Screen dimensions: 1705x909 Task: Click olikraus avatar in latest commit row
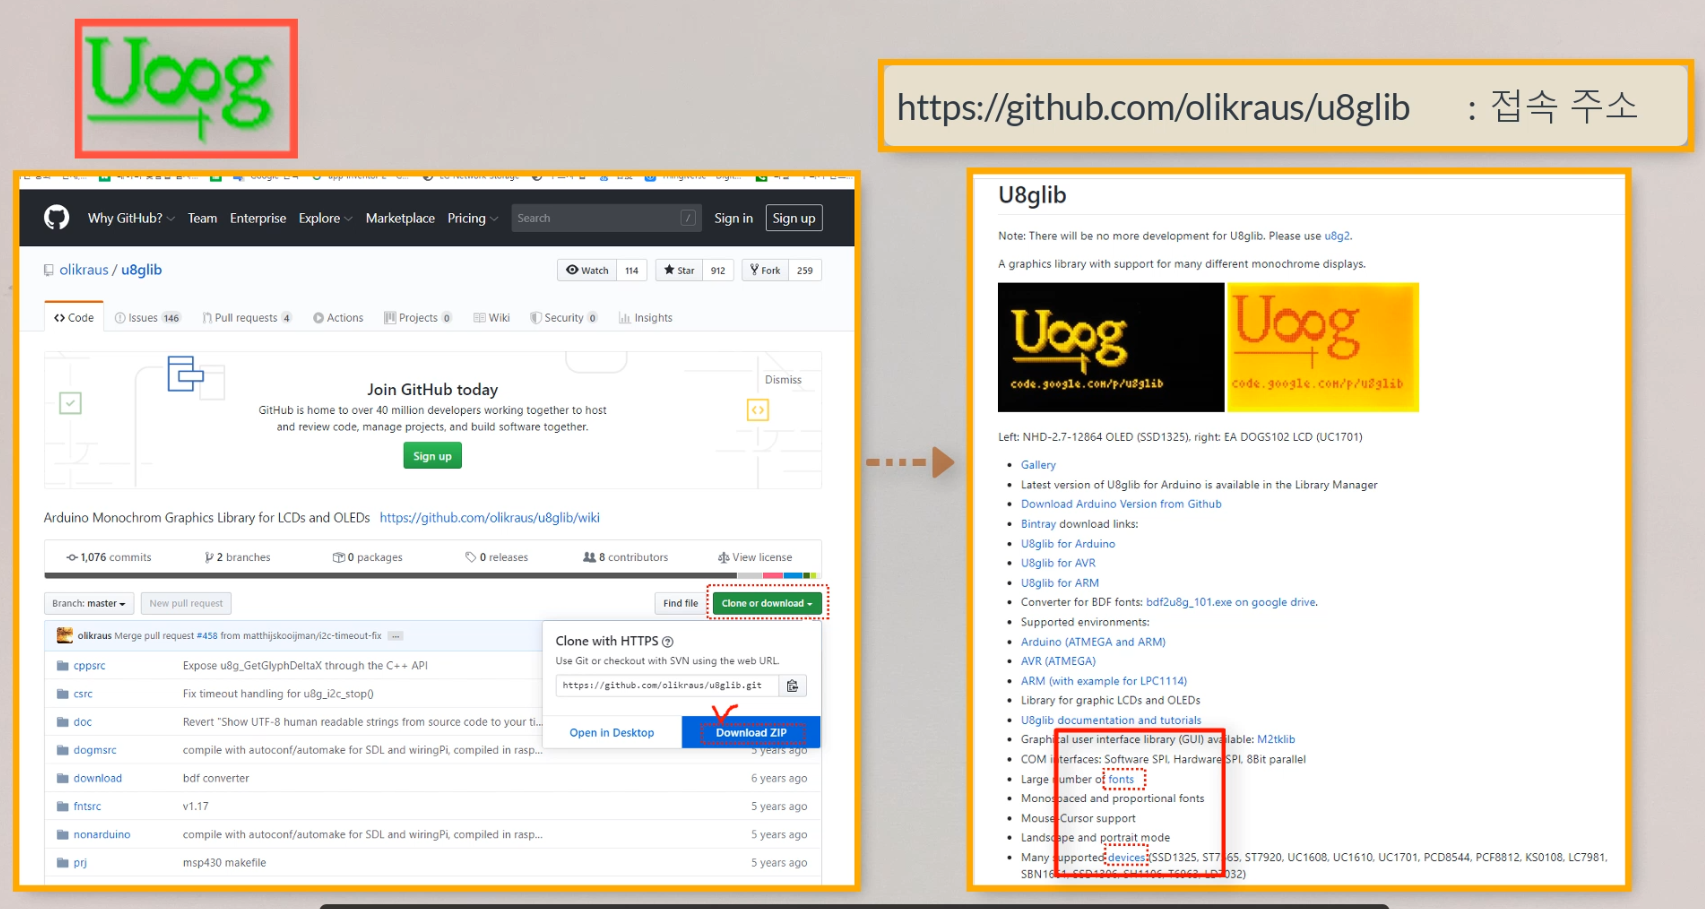(65, 635)
